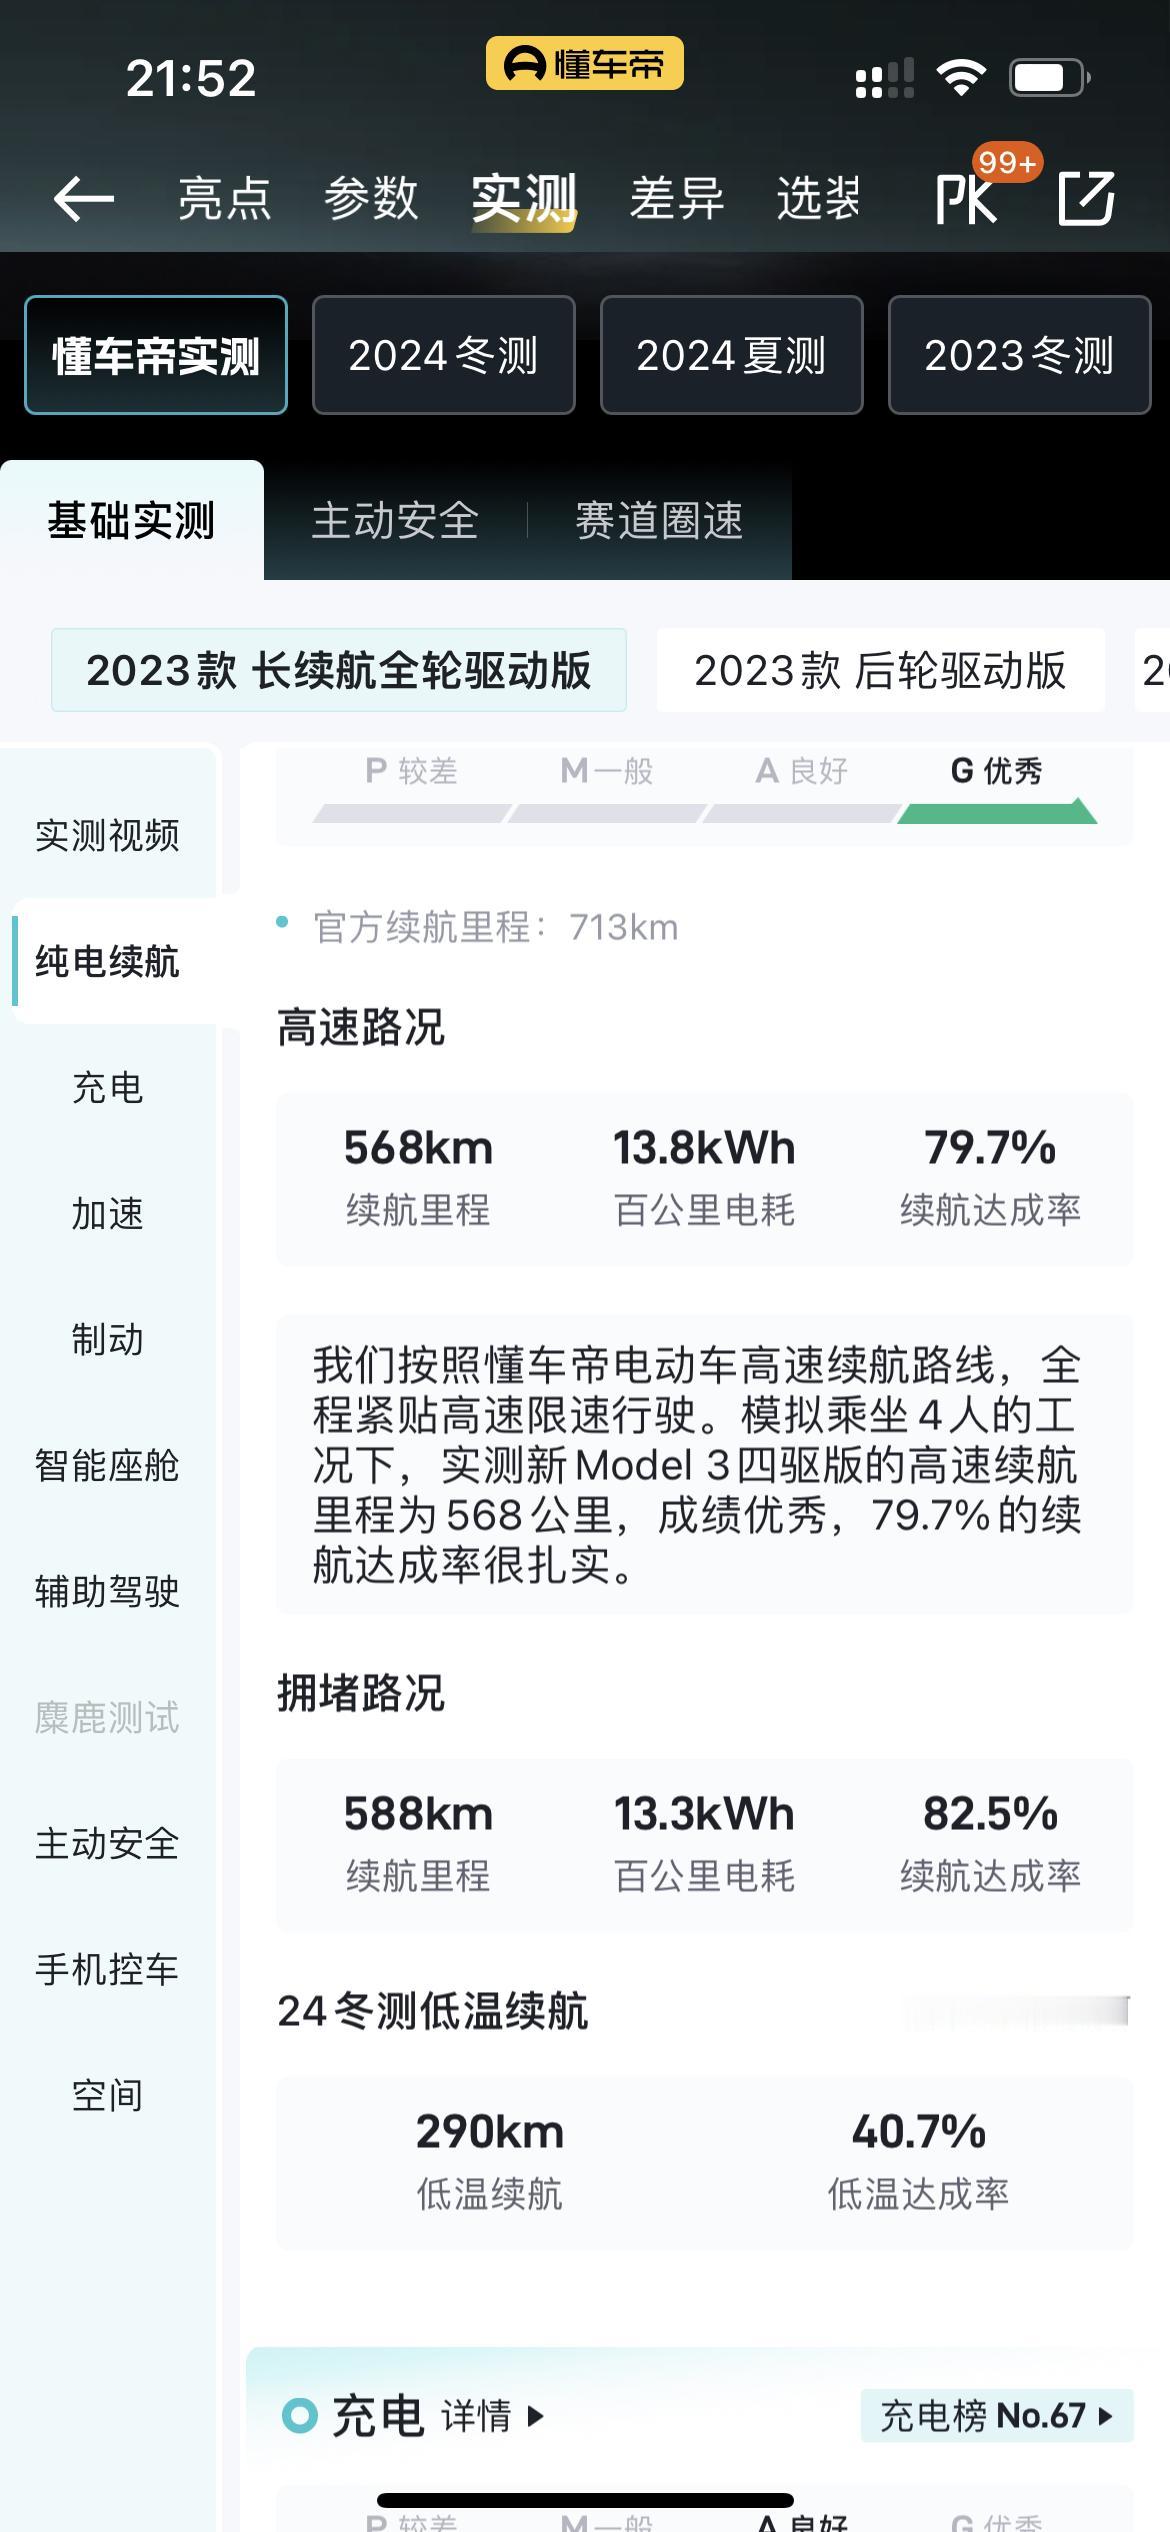Screen dimensions: 1170x2532
Task: Tap the back arrow icon
Action: (83, 198)
